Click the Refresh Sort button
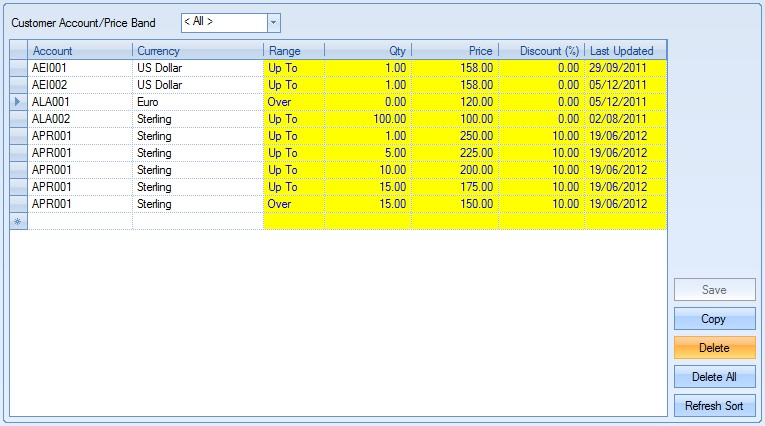Screen dimensions: 765x426 714,406
